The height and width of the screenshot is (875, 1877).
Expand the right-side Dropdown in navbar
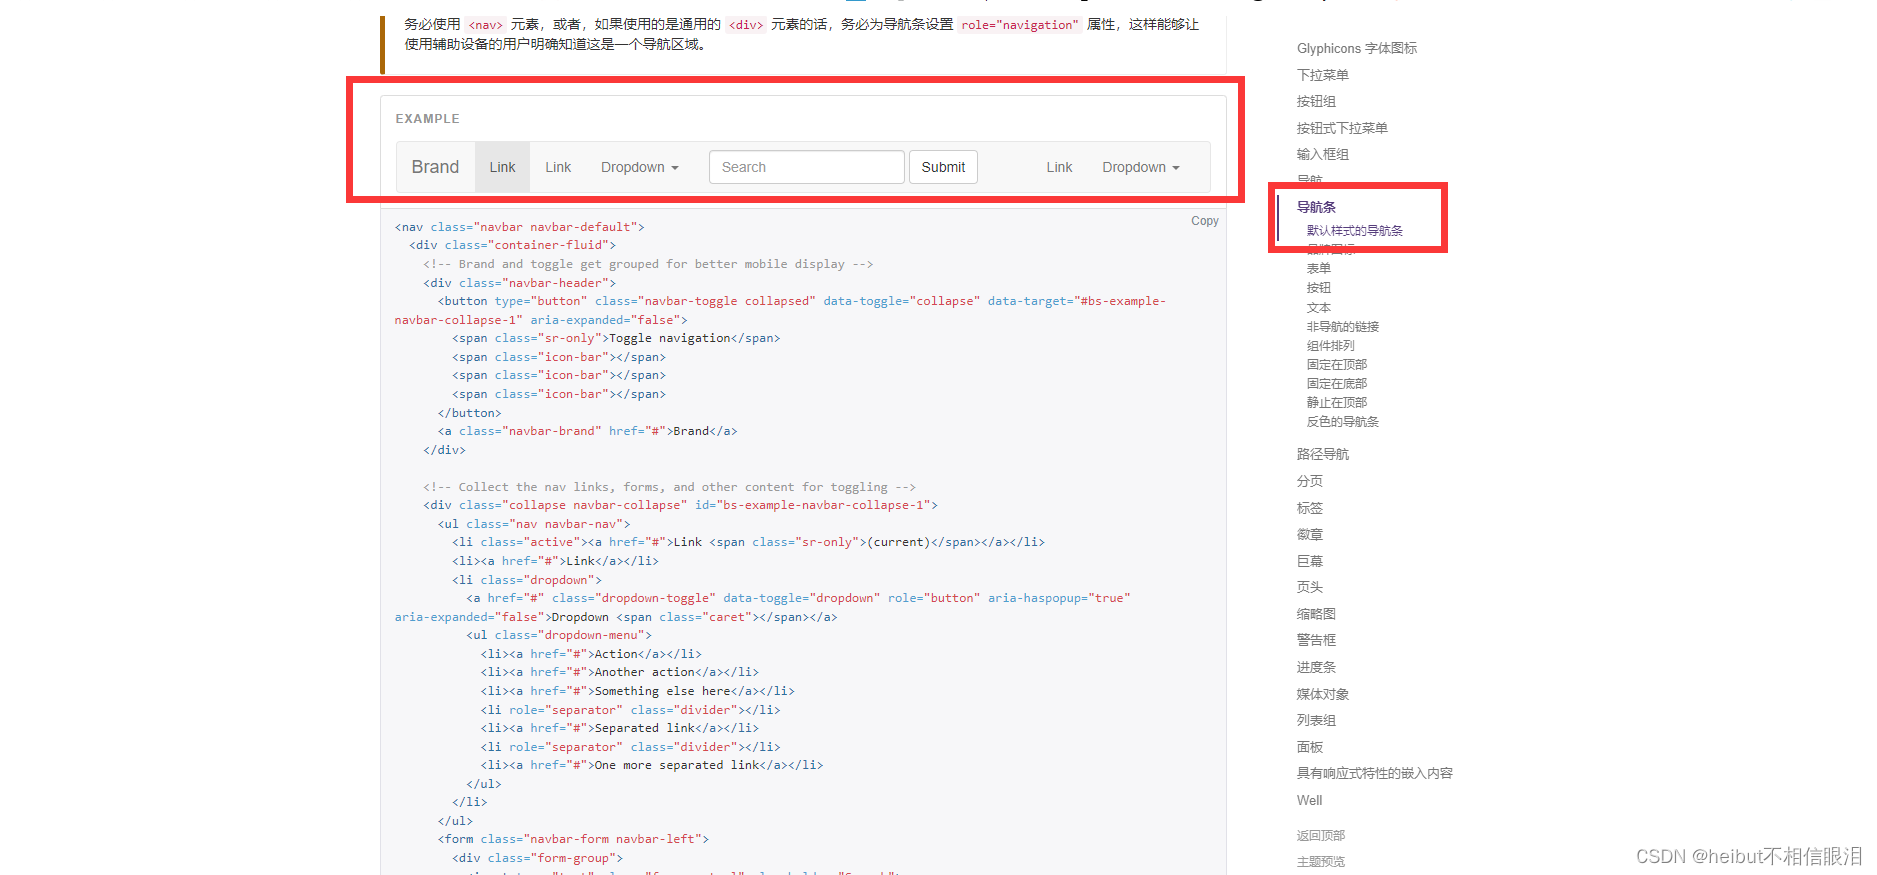(1141, 167)
